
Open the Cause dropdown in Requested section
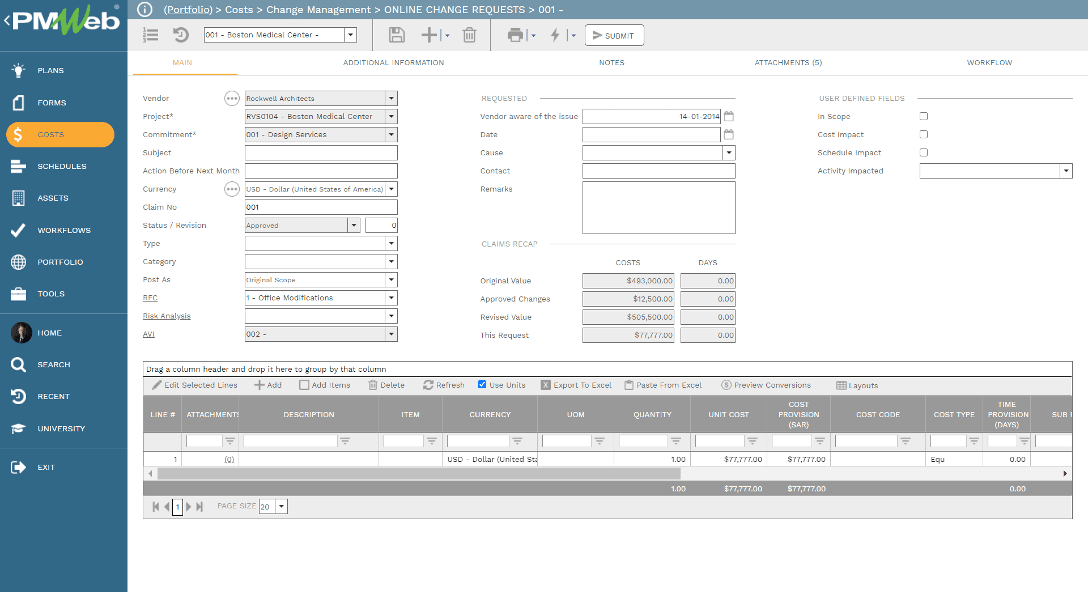pos(729,152)
